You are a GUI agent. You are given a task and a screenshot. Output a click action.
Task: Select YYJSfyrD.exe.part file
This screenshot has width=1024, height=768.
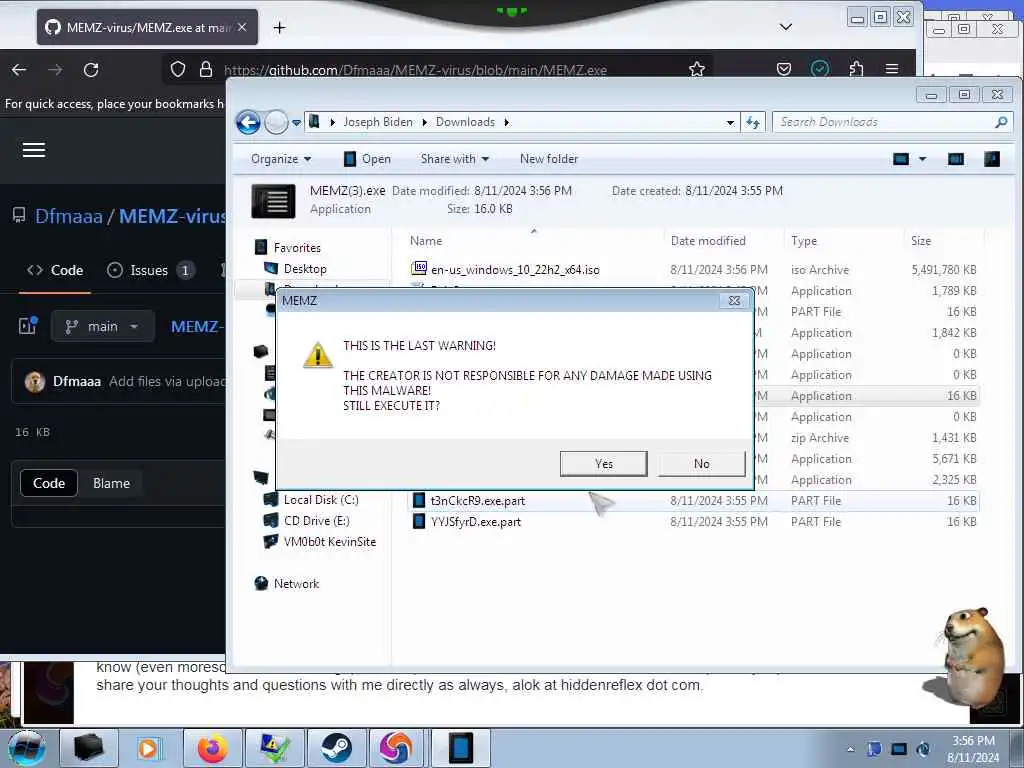click(x=476, y=522)
